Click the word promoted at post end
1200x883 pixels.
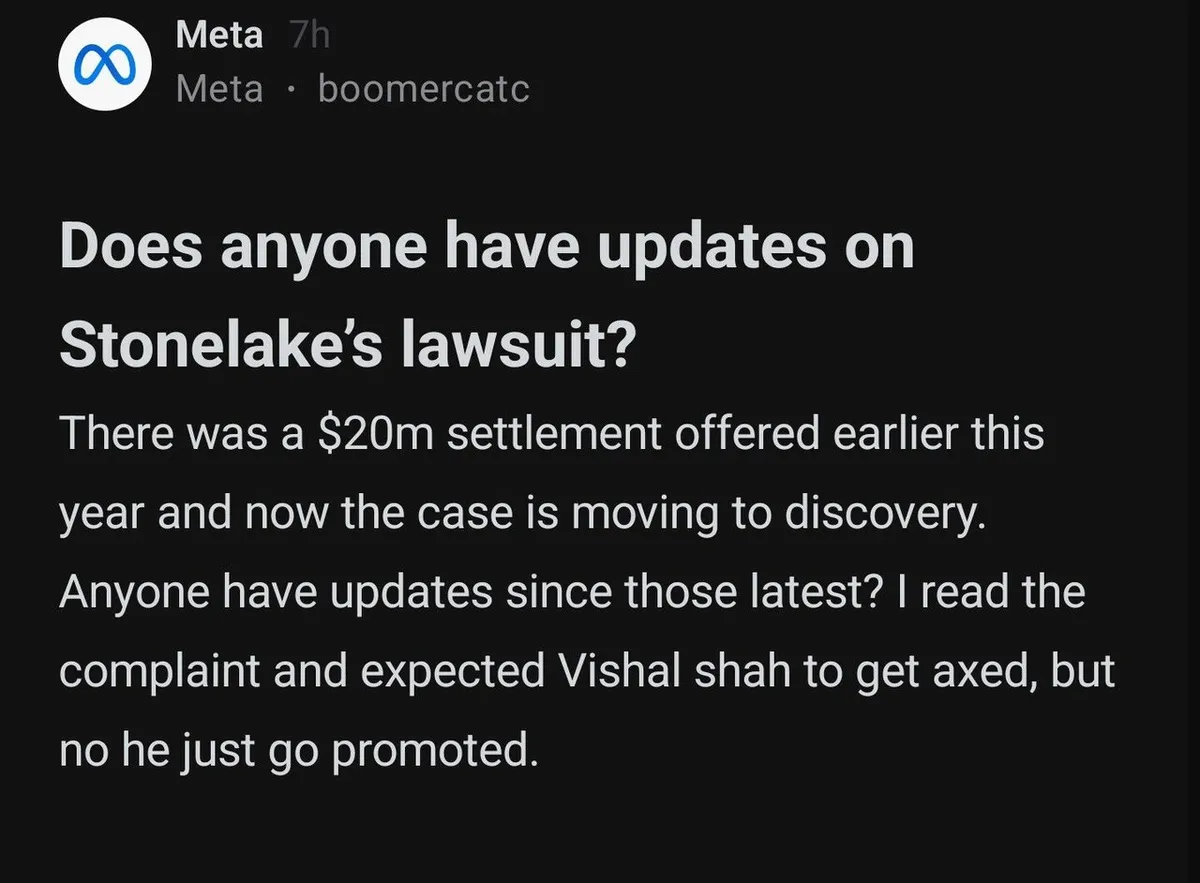[x=429, y=750]
